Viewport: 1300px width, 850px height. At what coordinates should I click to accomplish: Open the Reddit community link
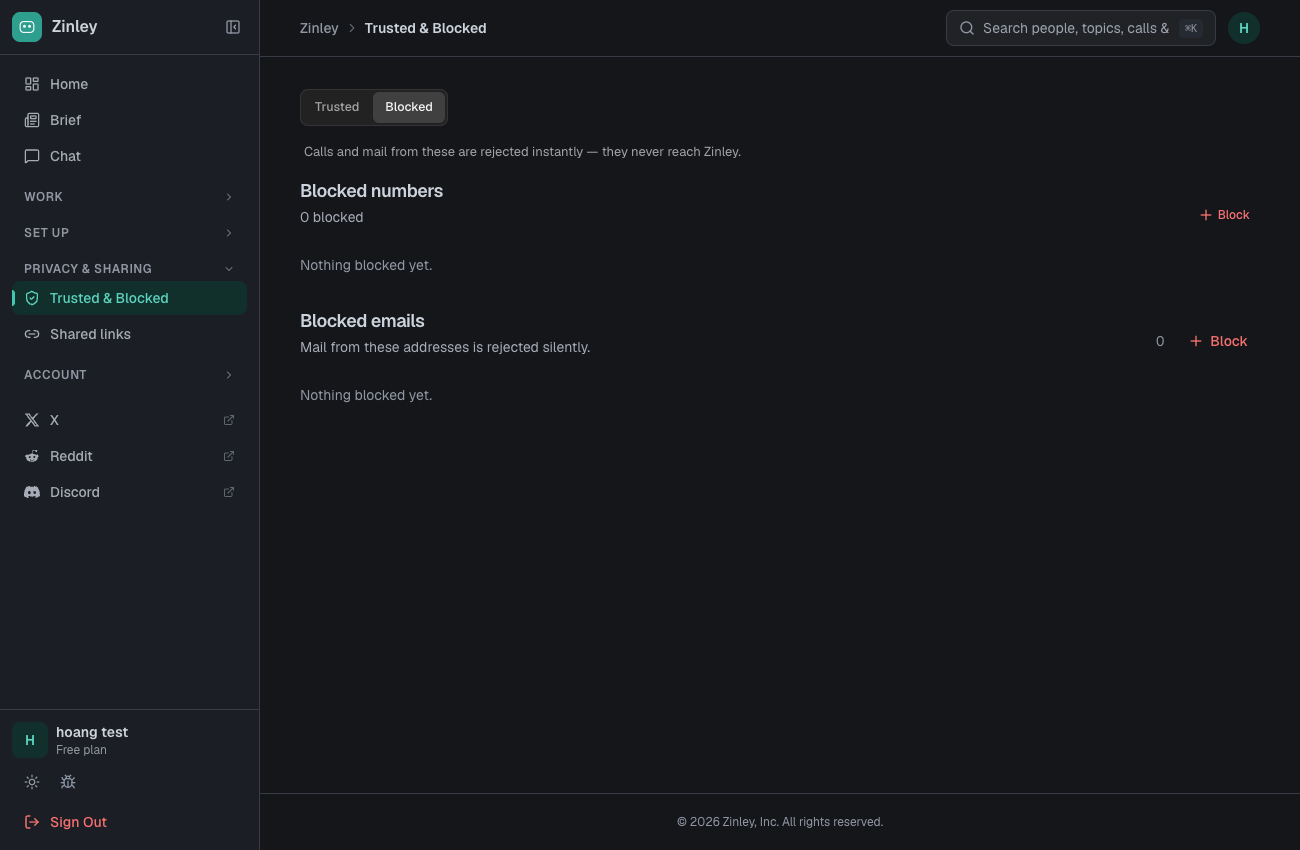pos(129,456)
